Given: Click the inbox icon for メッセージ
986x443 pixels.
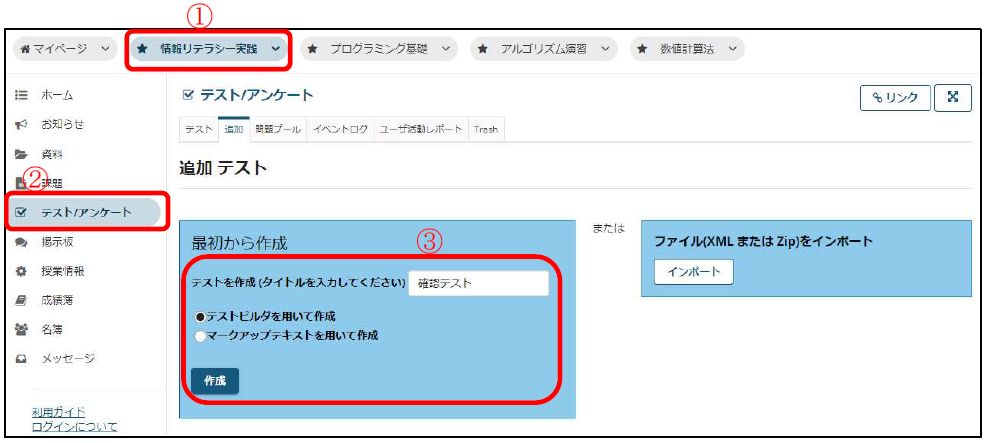Looking at the screenshot, I should tap(20, 358).
